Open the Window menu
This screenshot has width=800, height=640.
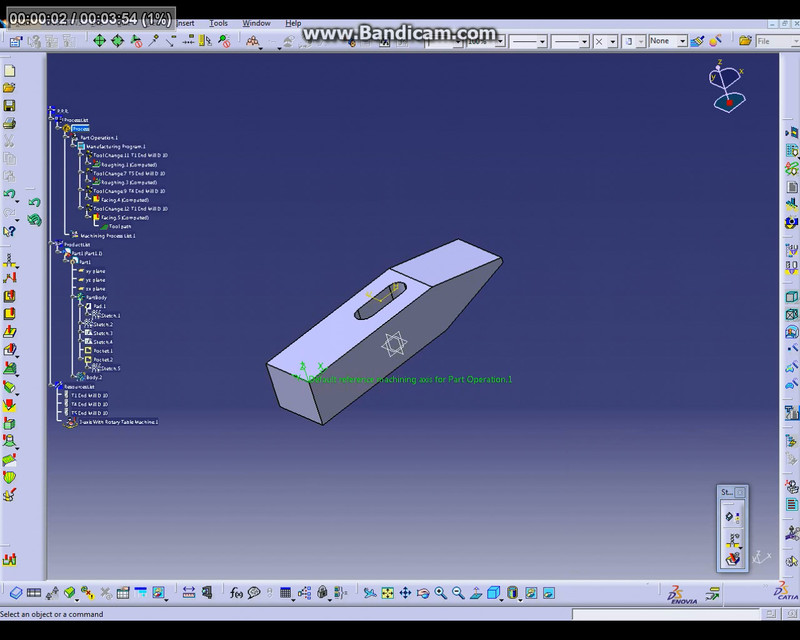pos(258,23)
